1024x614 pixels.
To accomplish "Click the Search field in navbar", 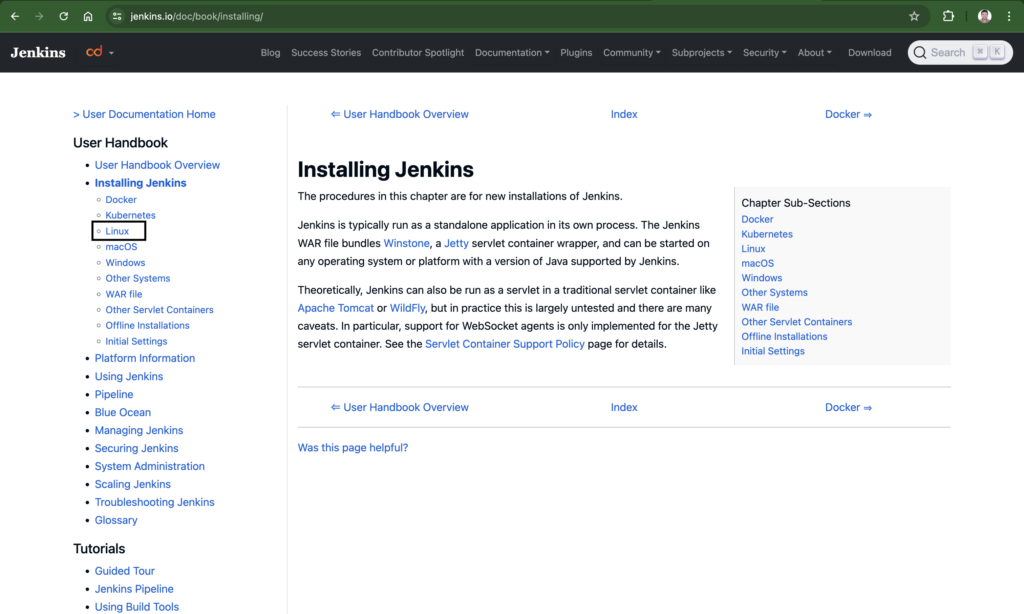I will [960, 52].
